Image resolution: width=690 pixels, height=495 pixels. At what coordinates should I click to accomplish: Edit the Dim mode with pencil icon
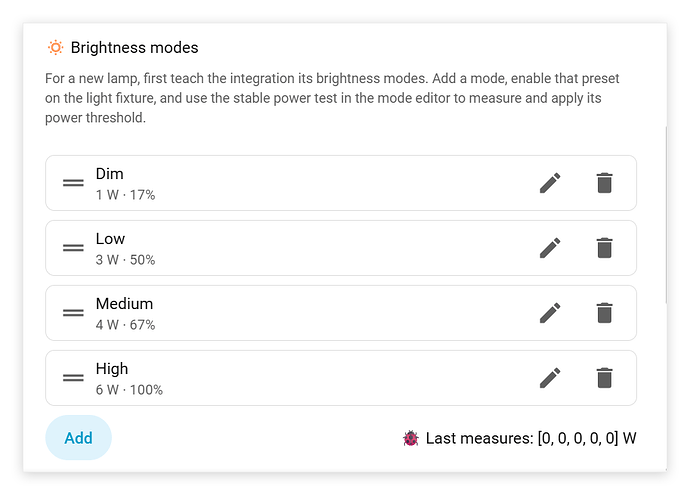(x=550, y=183)
